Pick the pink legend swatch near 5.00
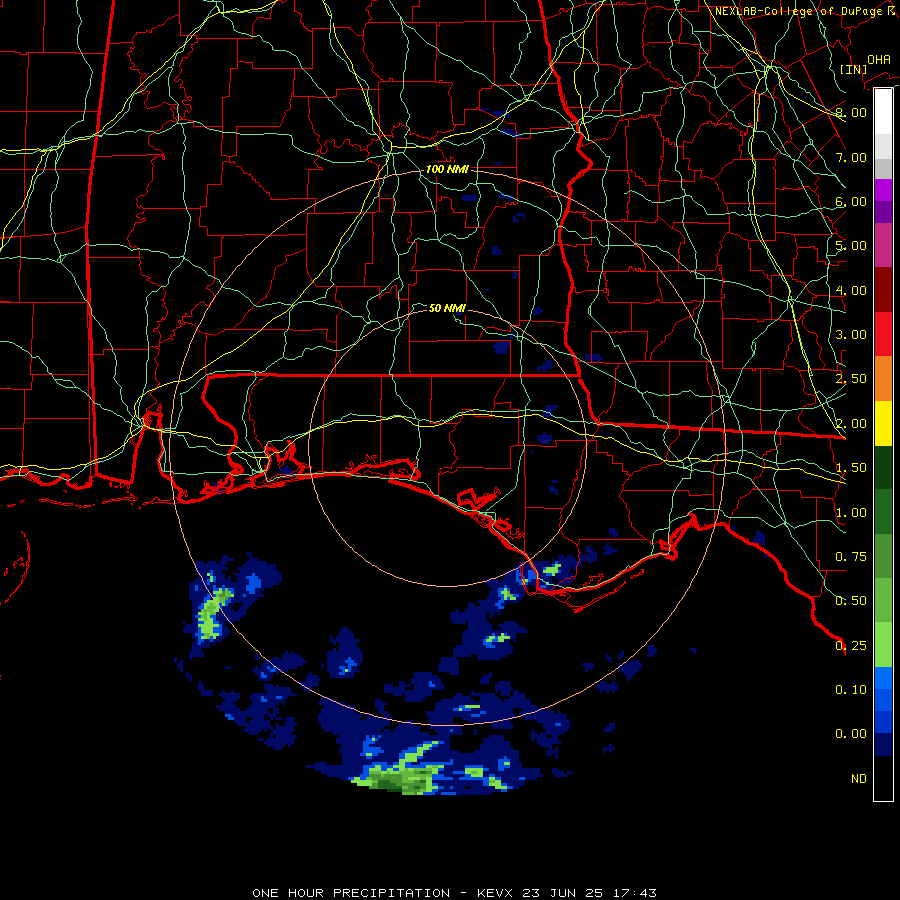This screenshot has height=900, width=900. (883, 245)
